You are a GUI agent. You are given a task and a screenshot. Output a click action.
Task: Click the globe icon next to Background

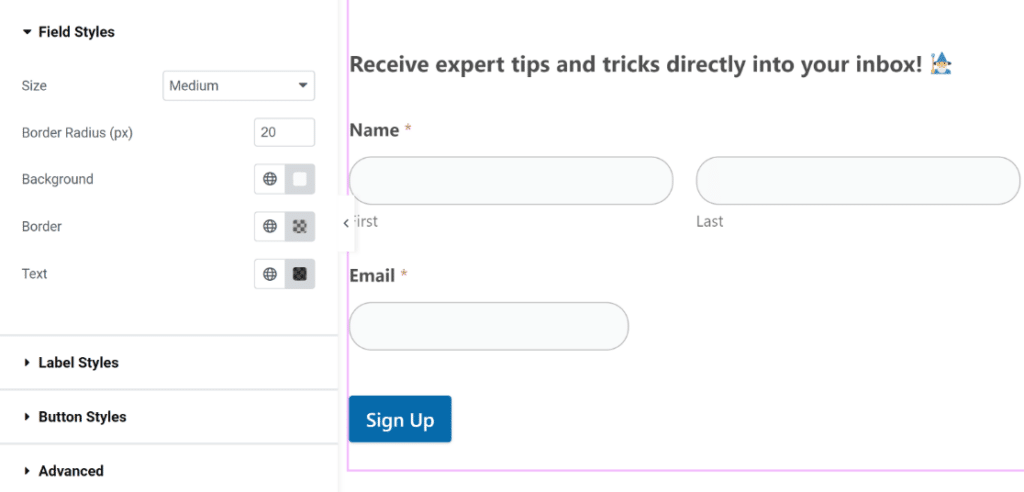point(270,180)
